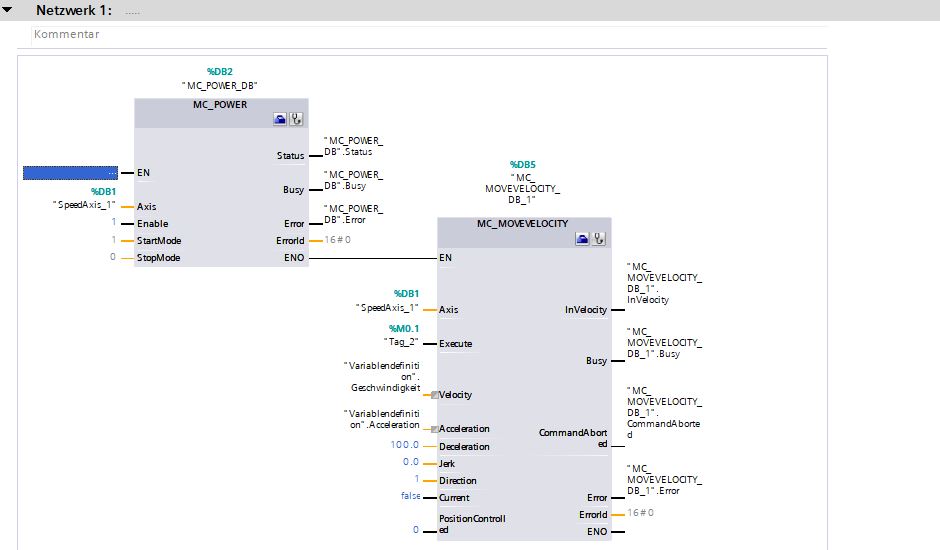Open diagnostics icon on MC_POWER block
The width and height of the screenshot is (940, 550).
[296, 119]
